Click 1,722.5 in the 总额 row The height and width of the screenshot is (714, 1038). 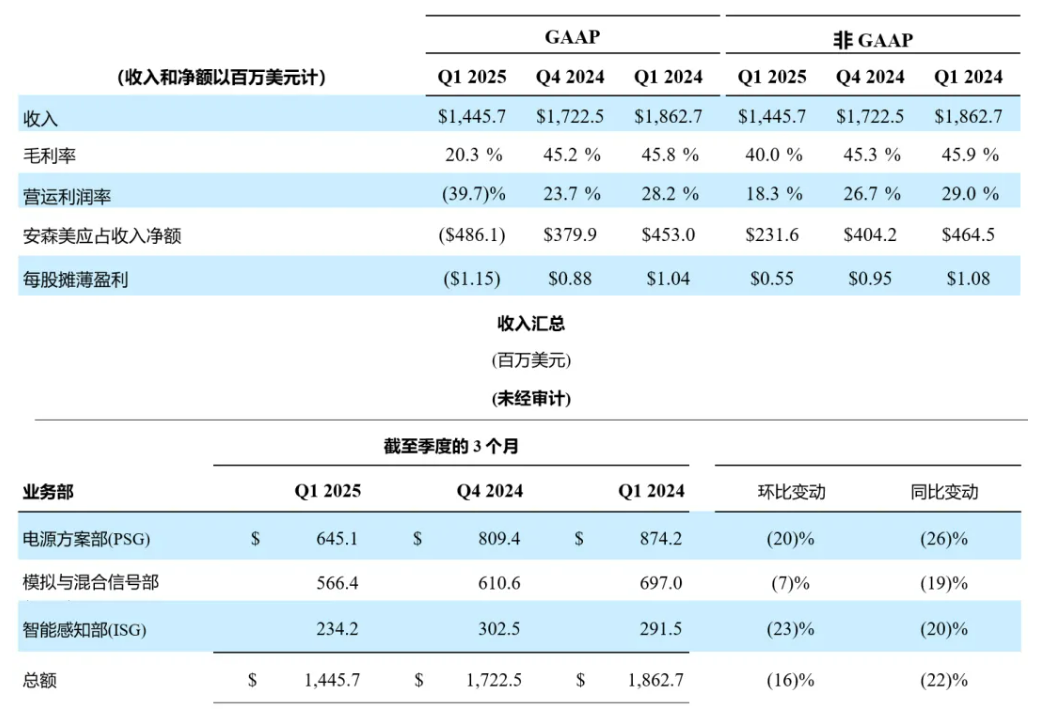pos(494,680)
